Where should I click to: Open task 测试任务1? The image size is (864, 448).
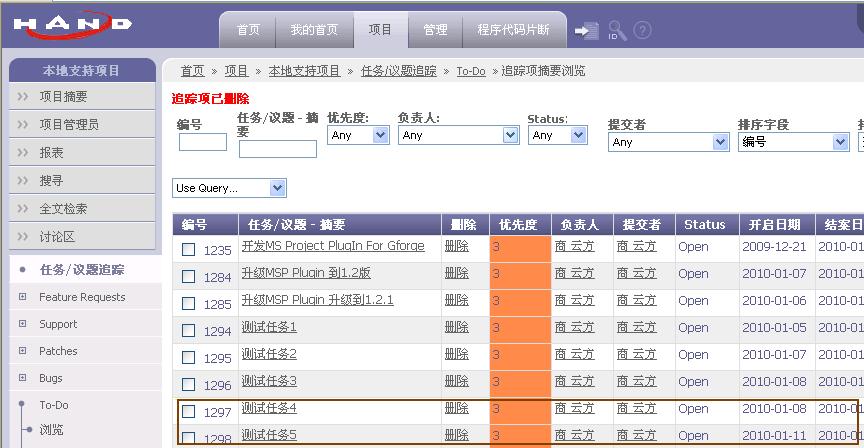269,327
